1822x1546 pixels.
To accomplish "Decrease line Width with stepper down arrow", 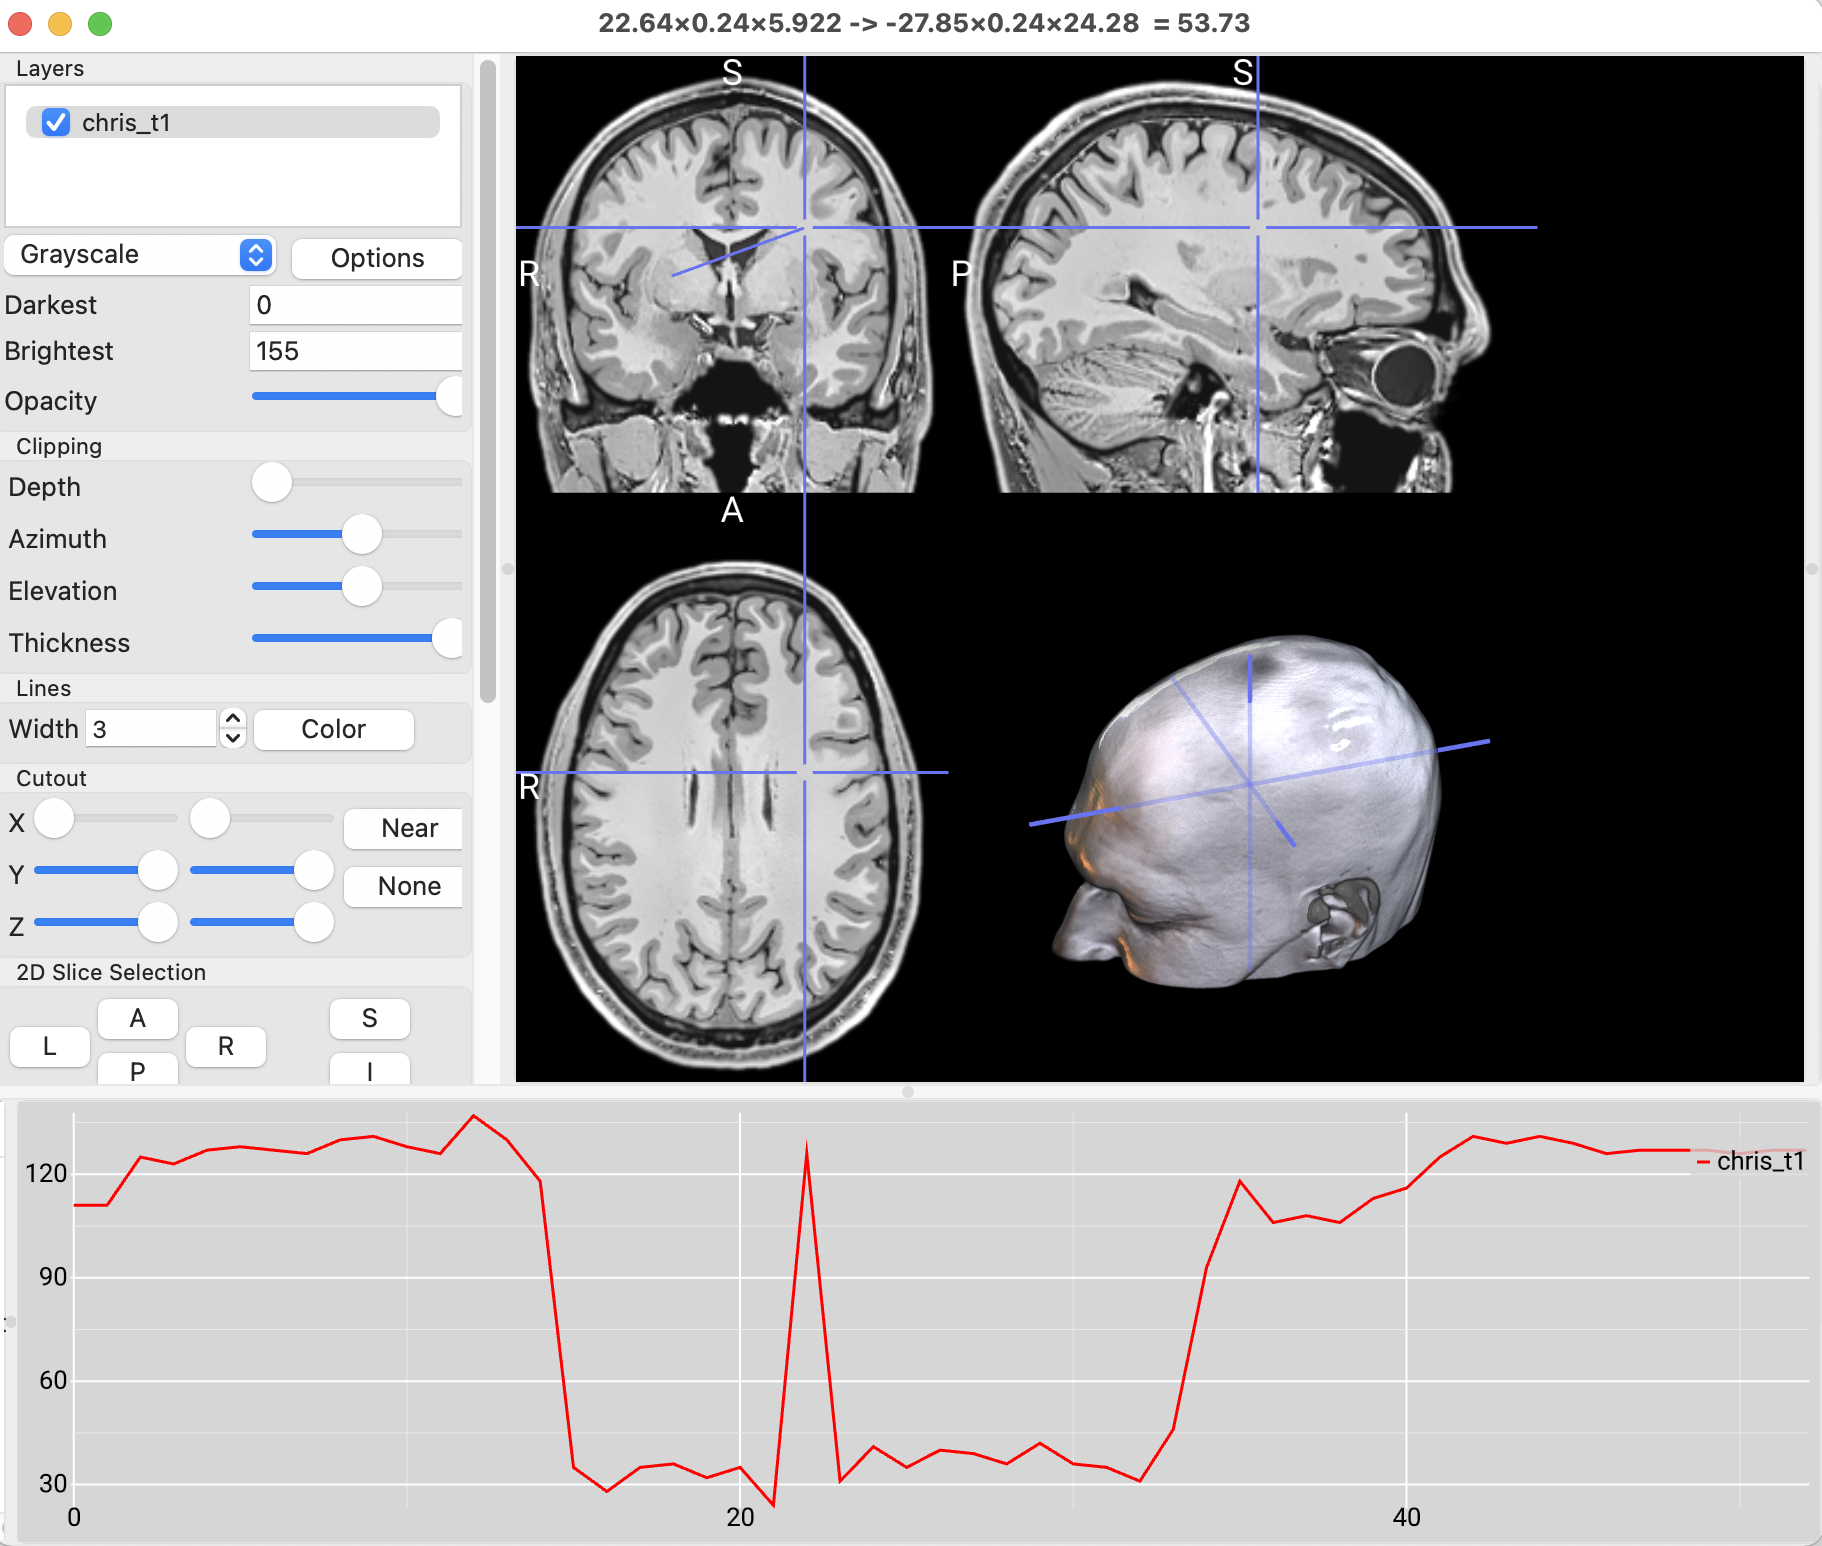I will click(233, 738).
